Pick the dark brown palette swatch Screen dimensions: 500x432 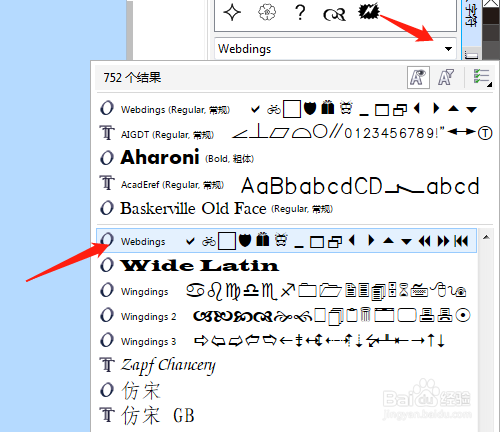pyautogui.click(x=491, y=16)
